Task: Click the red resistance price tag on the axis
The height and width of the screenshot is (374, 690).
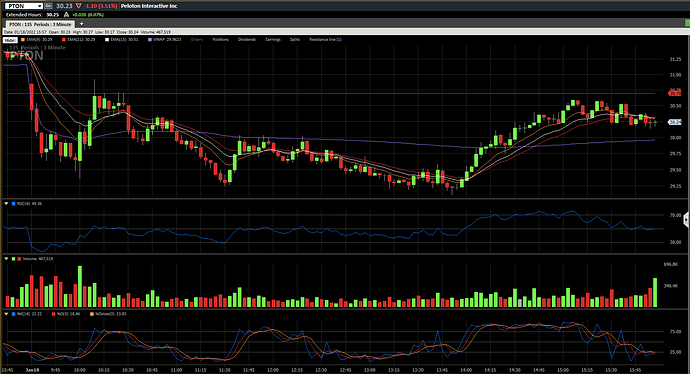Action: tap(675, 93)
